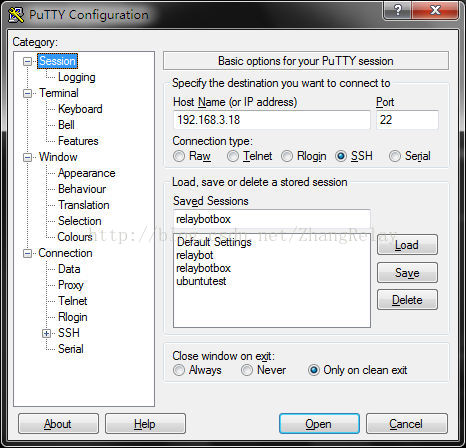Click the About button
Viewport: 466px width, 448px height.
[58, 424]
